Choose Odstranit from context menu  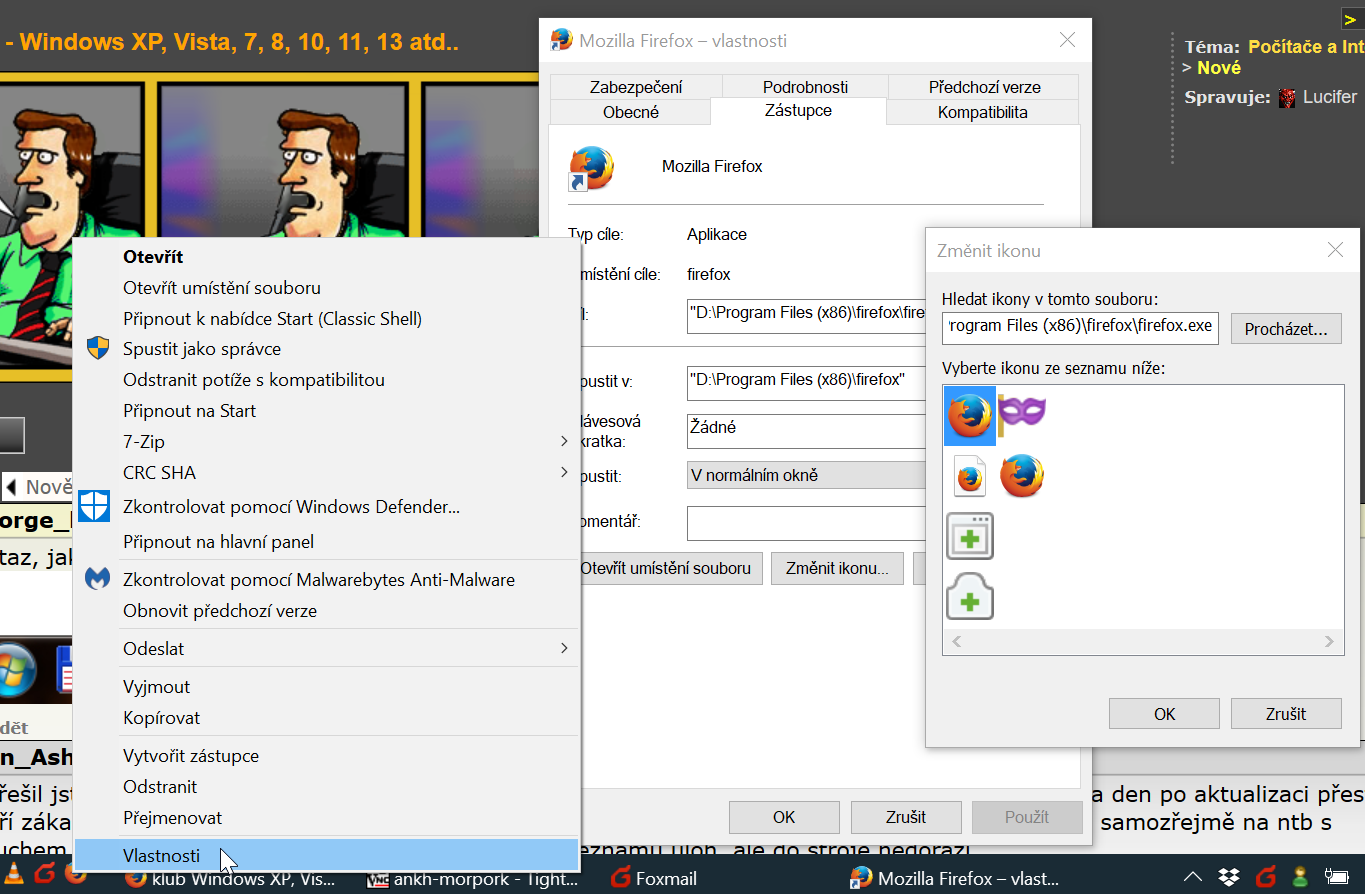(326, 786)
